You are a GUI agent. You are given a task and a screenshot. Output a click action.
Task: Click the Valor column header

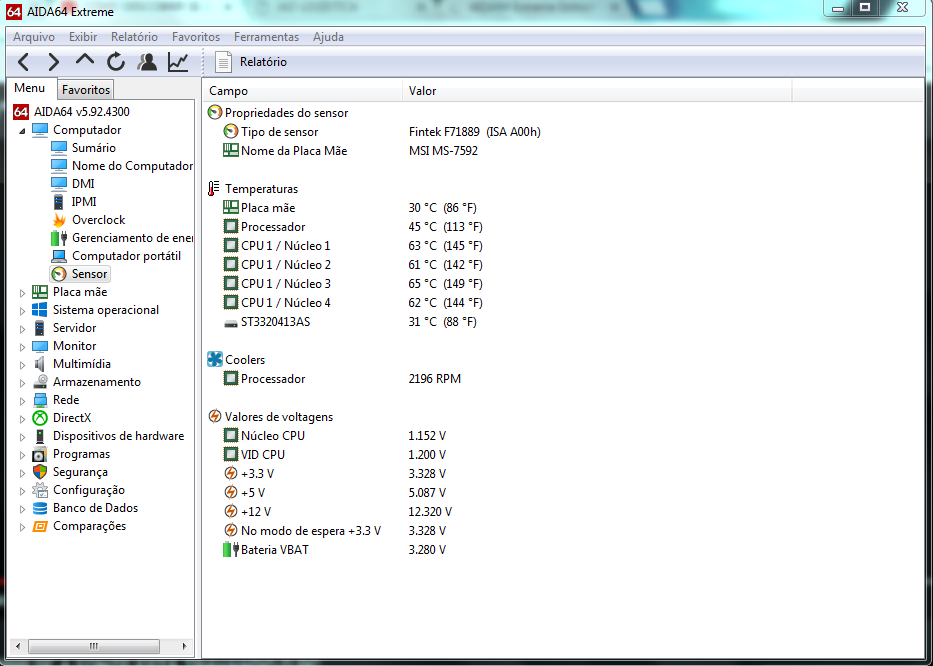597,91
